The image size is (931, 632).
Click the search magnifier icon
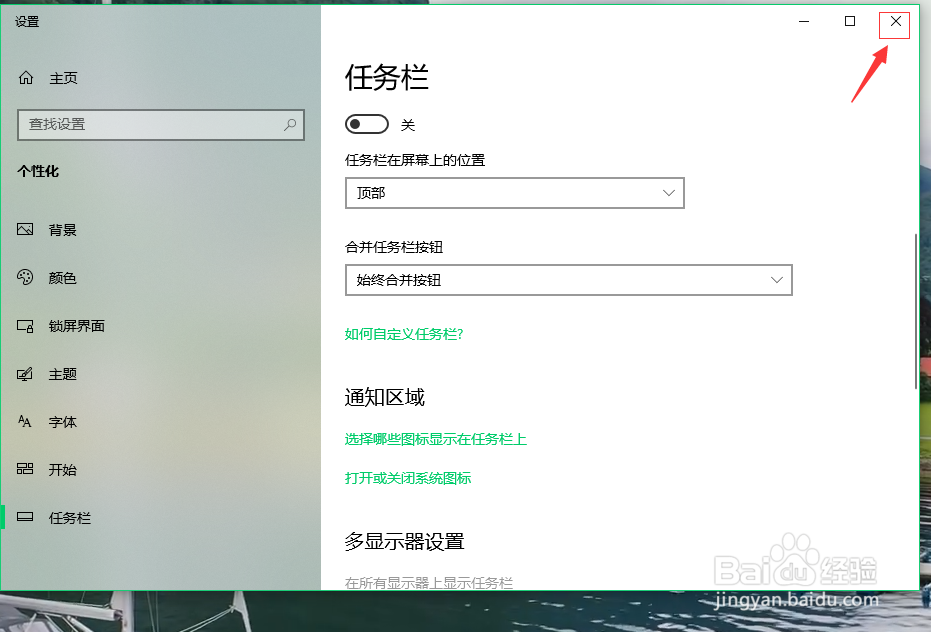point(290,125)
